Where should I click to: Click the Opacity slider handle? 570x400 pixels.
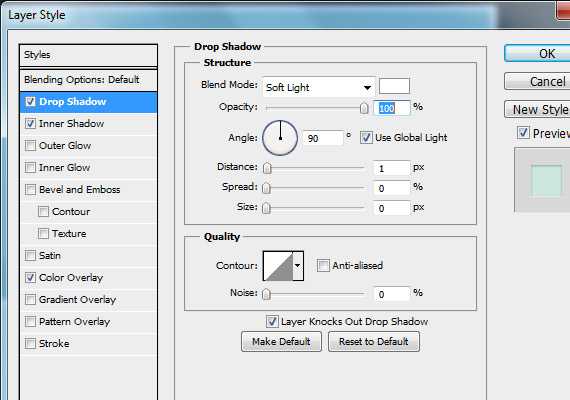coord(364,108)
